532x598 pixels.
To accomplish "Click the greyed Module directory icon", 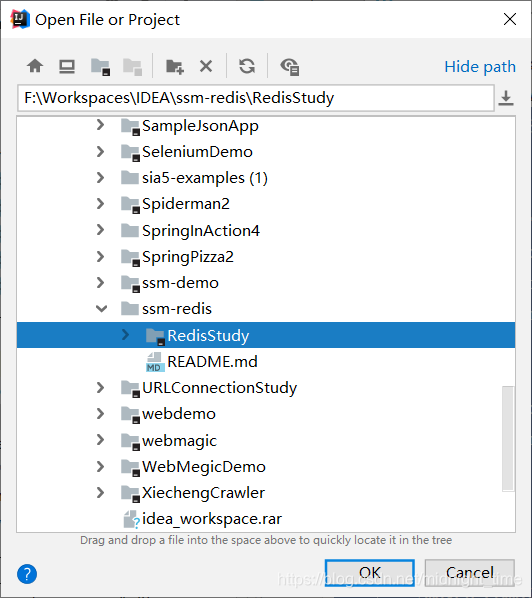I will click(132, 67).
